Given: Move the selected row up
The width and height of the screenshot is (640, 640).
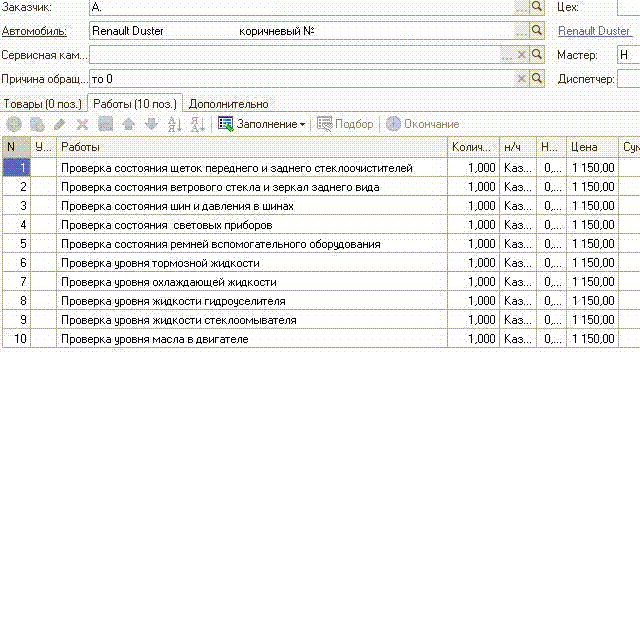Looking at the screenshot, I should (x=128, y=124).
